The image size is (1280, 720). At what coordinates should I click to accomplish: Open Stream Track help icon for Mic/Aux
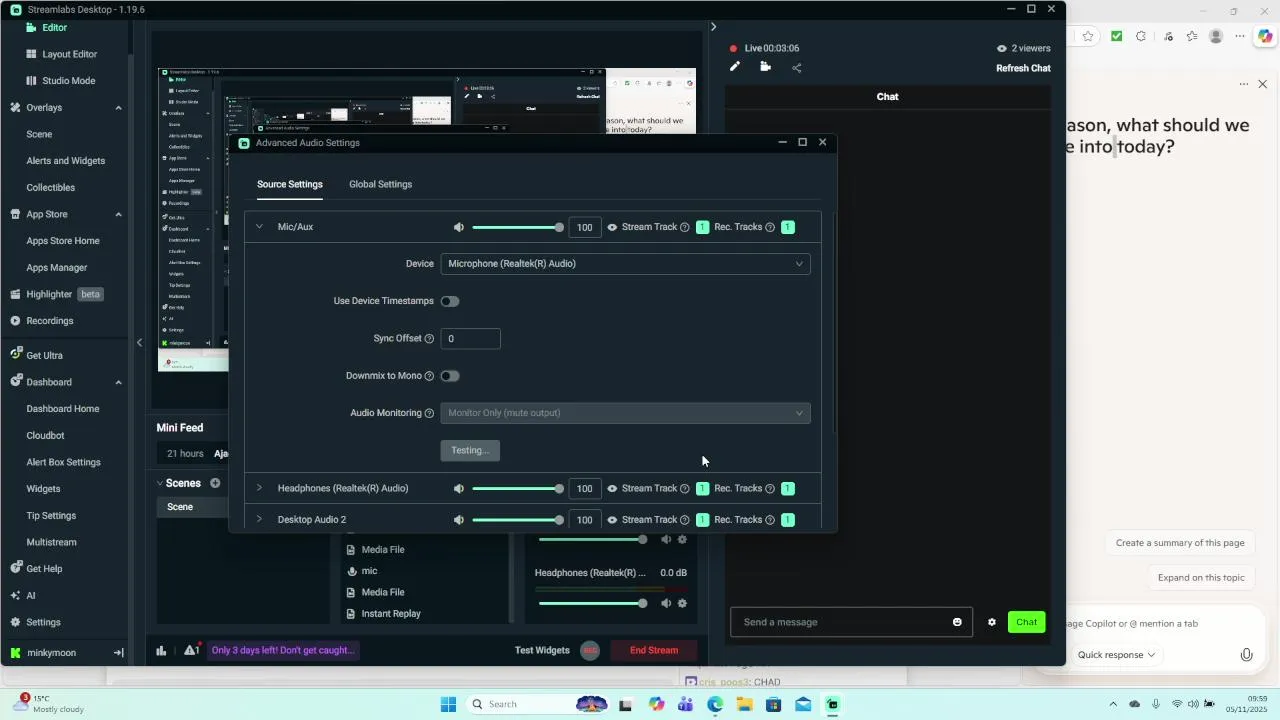pos(685,227)
